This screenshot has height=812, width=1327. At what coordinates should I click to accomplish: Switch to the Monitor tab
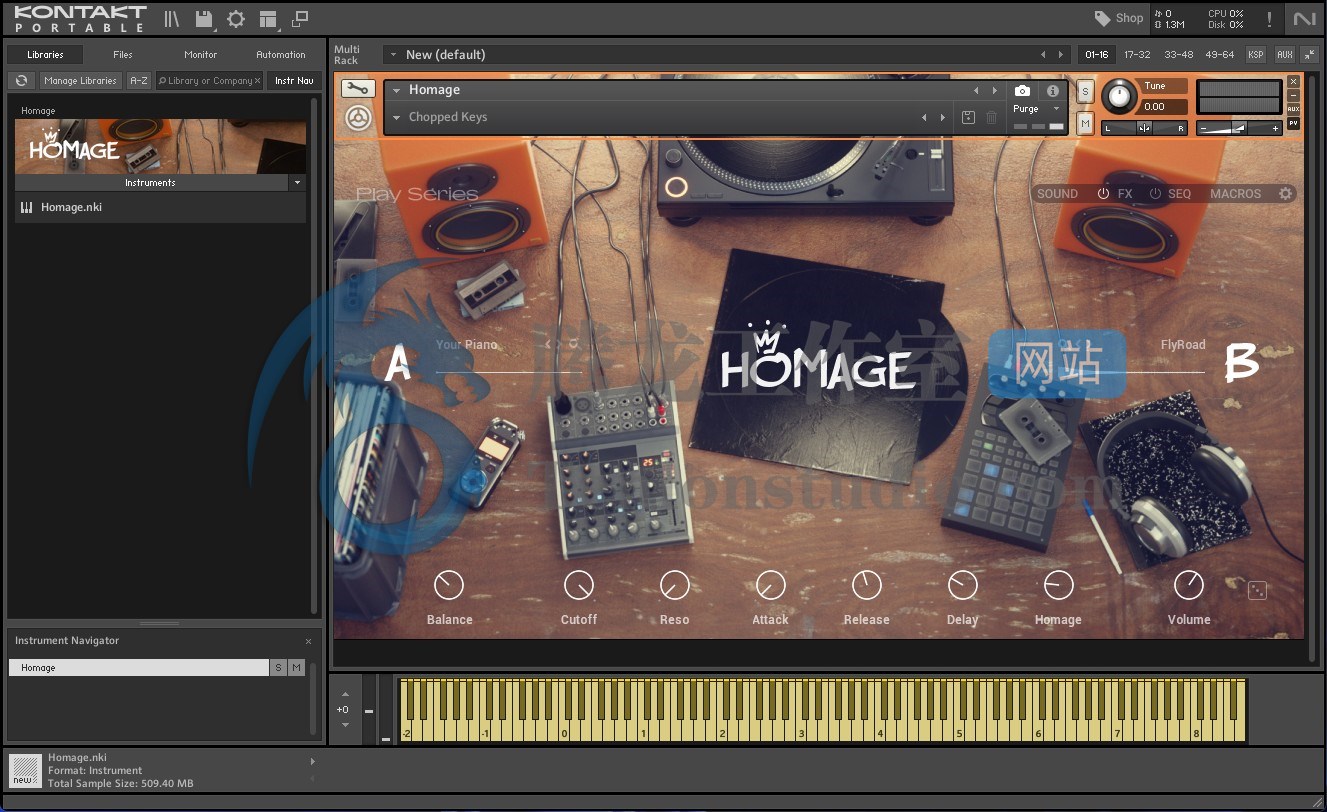click(201, 55)
